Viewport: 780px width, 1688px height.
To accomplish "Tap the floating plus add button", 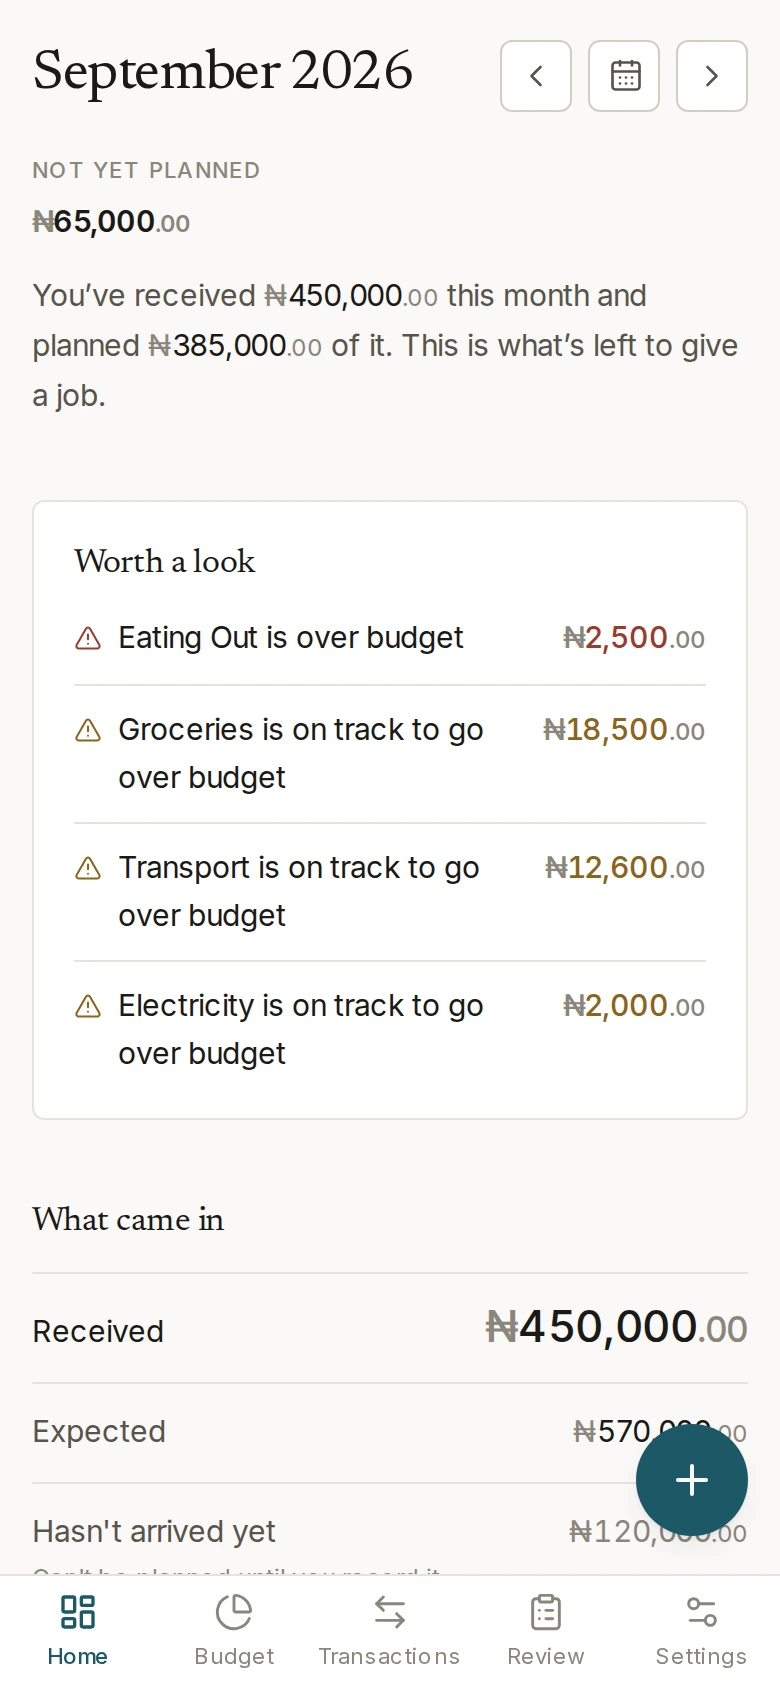I will pyautogui.click(x=692, y=1480).
